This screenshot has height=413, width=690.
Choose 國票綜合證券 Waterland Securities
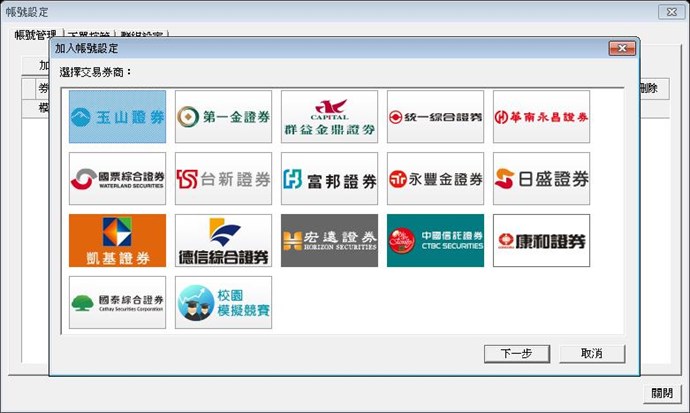pyautogui.click(x=117, y=179)
